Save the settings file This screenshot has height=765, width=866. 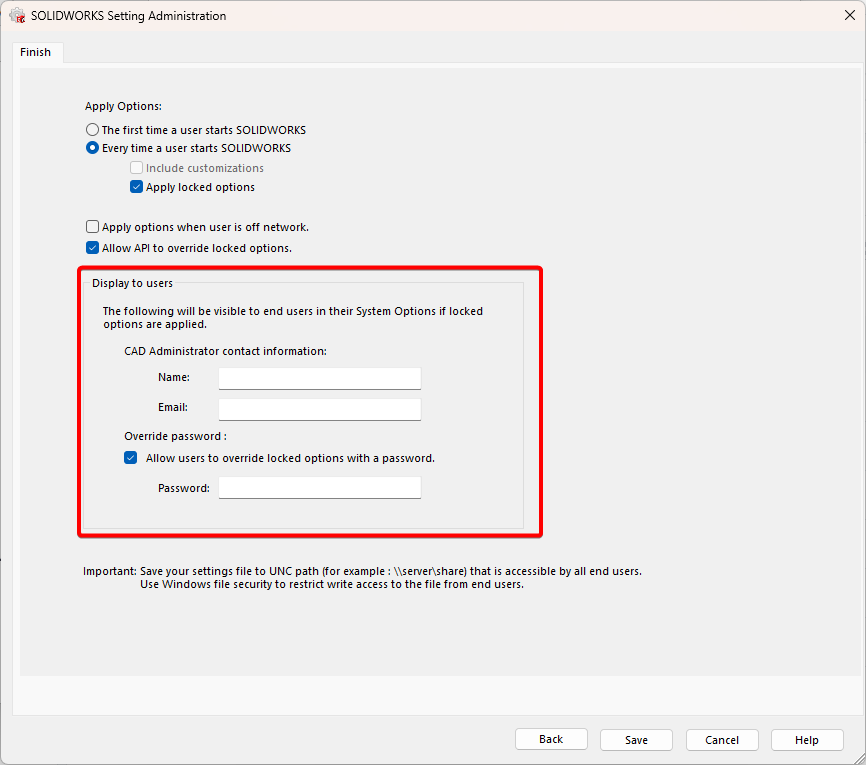636,740
